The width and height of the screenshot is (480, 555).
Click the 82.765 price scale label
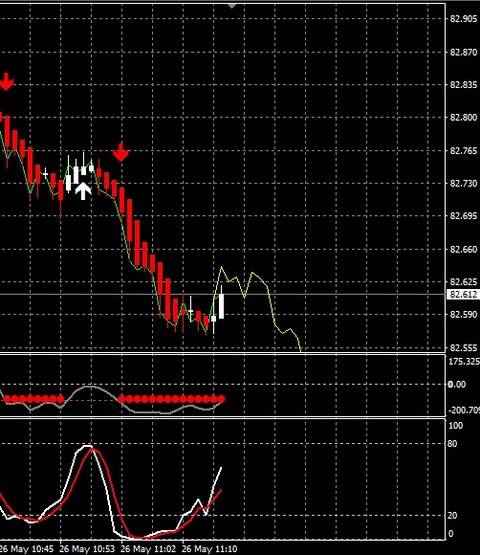click(463, 151)
